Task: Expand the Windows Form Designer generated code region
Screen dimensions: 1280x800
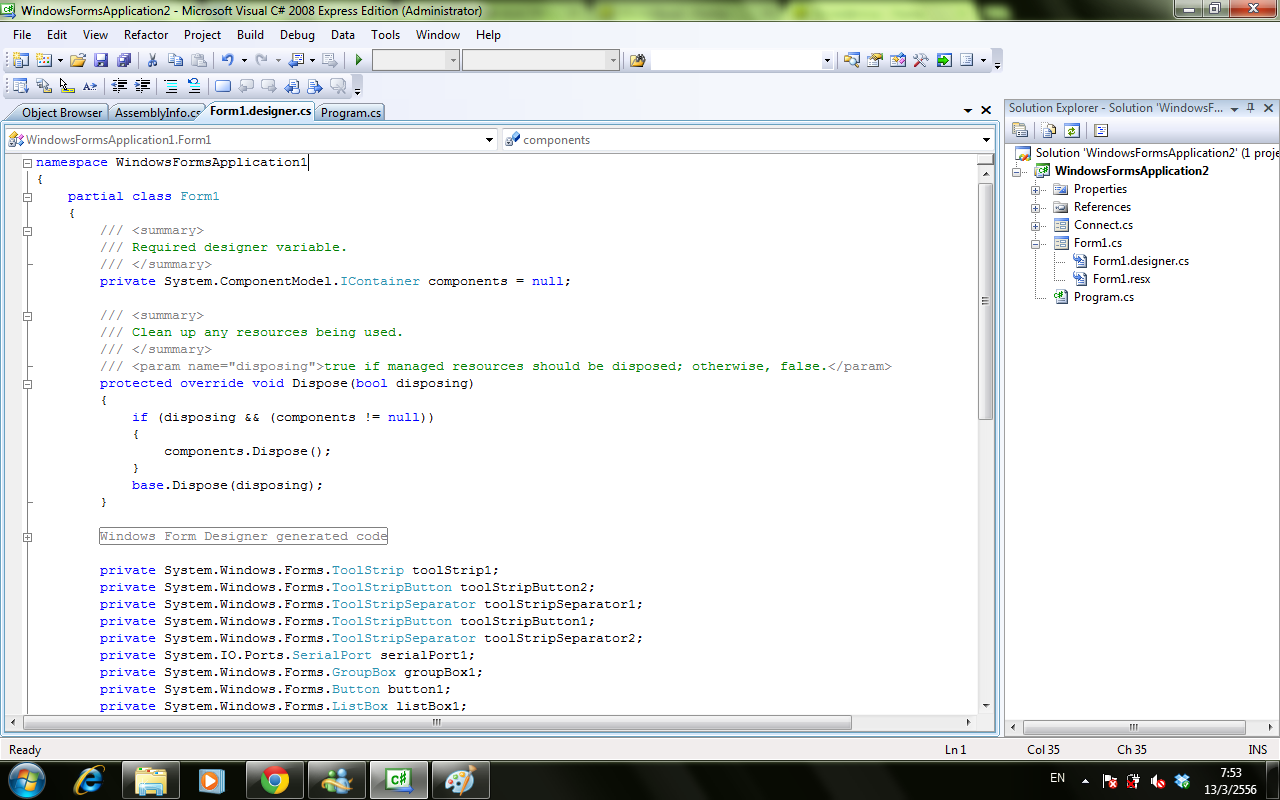Action: coord(28,537)
